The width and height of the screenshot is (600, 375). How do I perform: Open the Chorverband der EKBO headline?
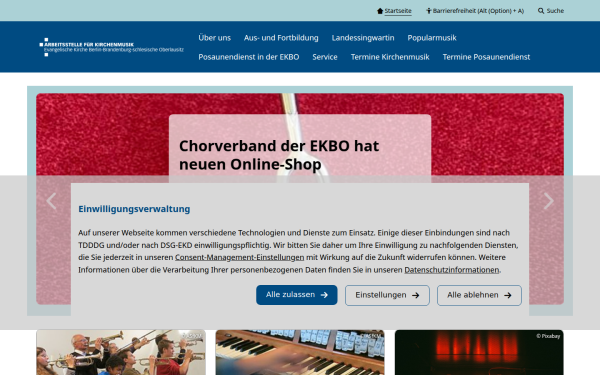[279, 155]
